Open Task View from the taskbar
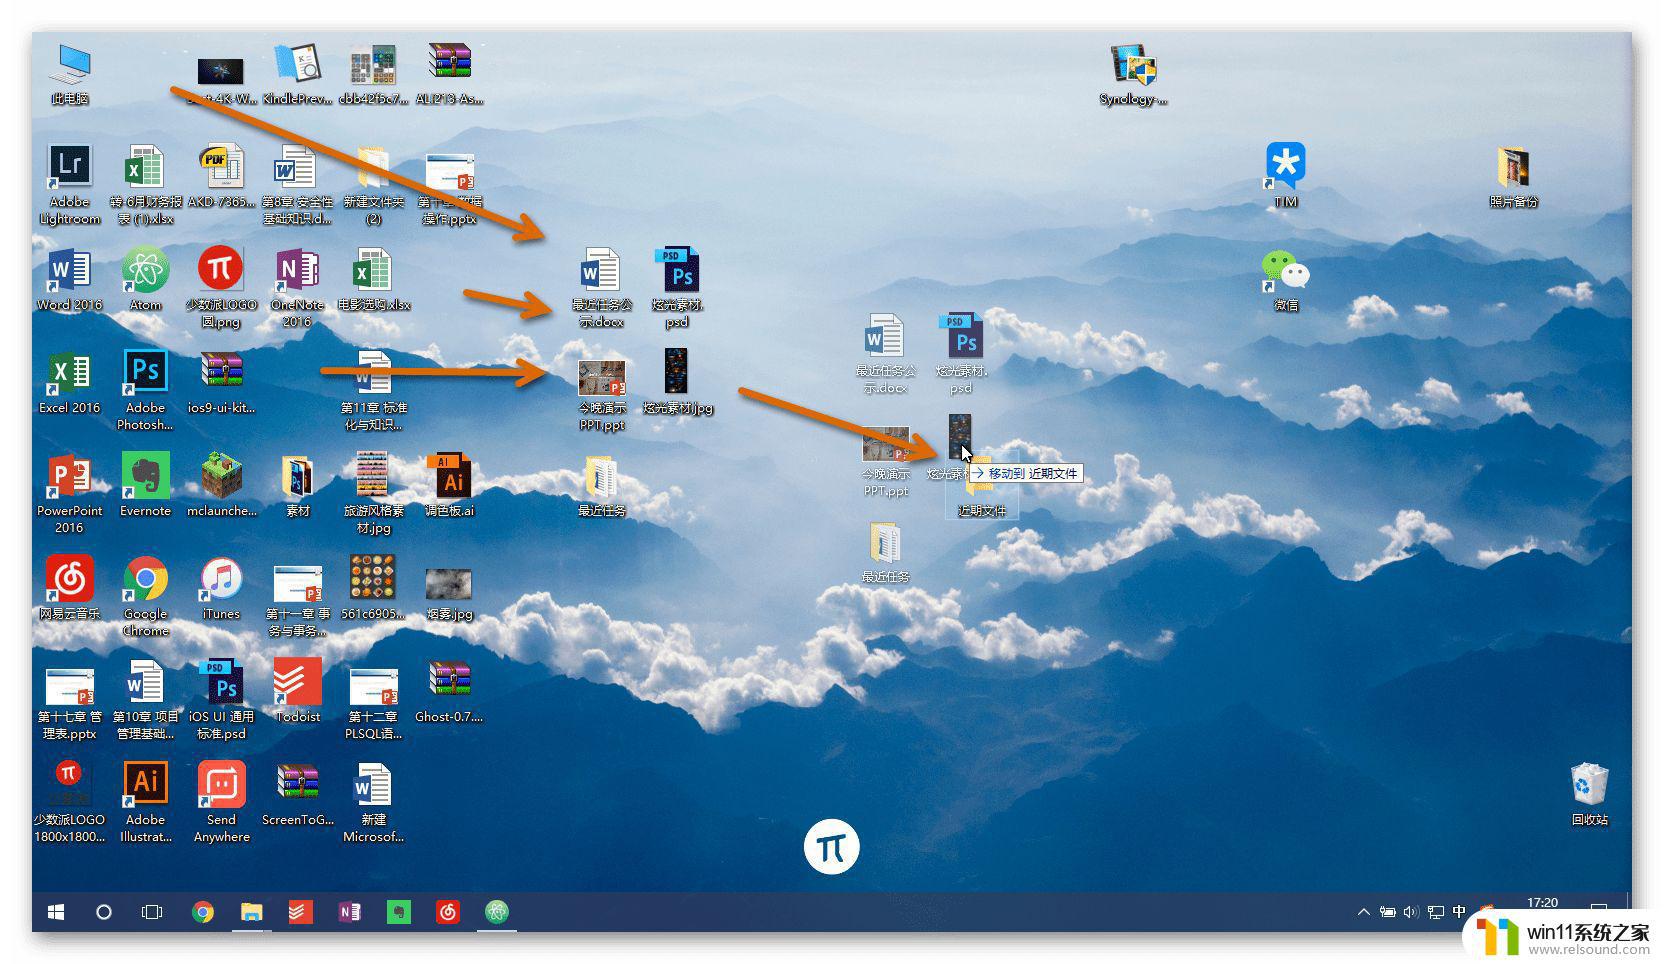The width and height of the screenshot is (1664, 964). [152, 912]
